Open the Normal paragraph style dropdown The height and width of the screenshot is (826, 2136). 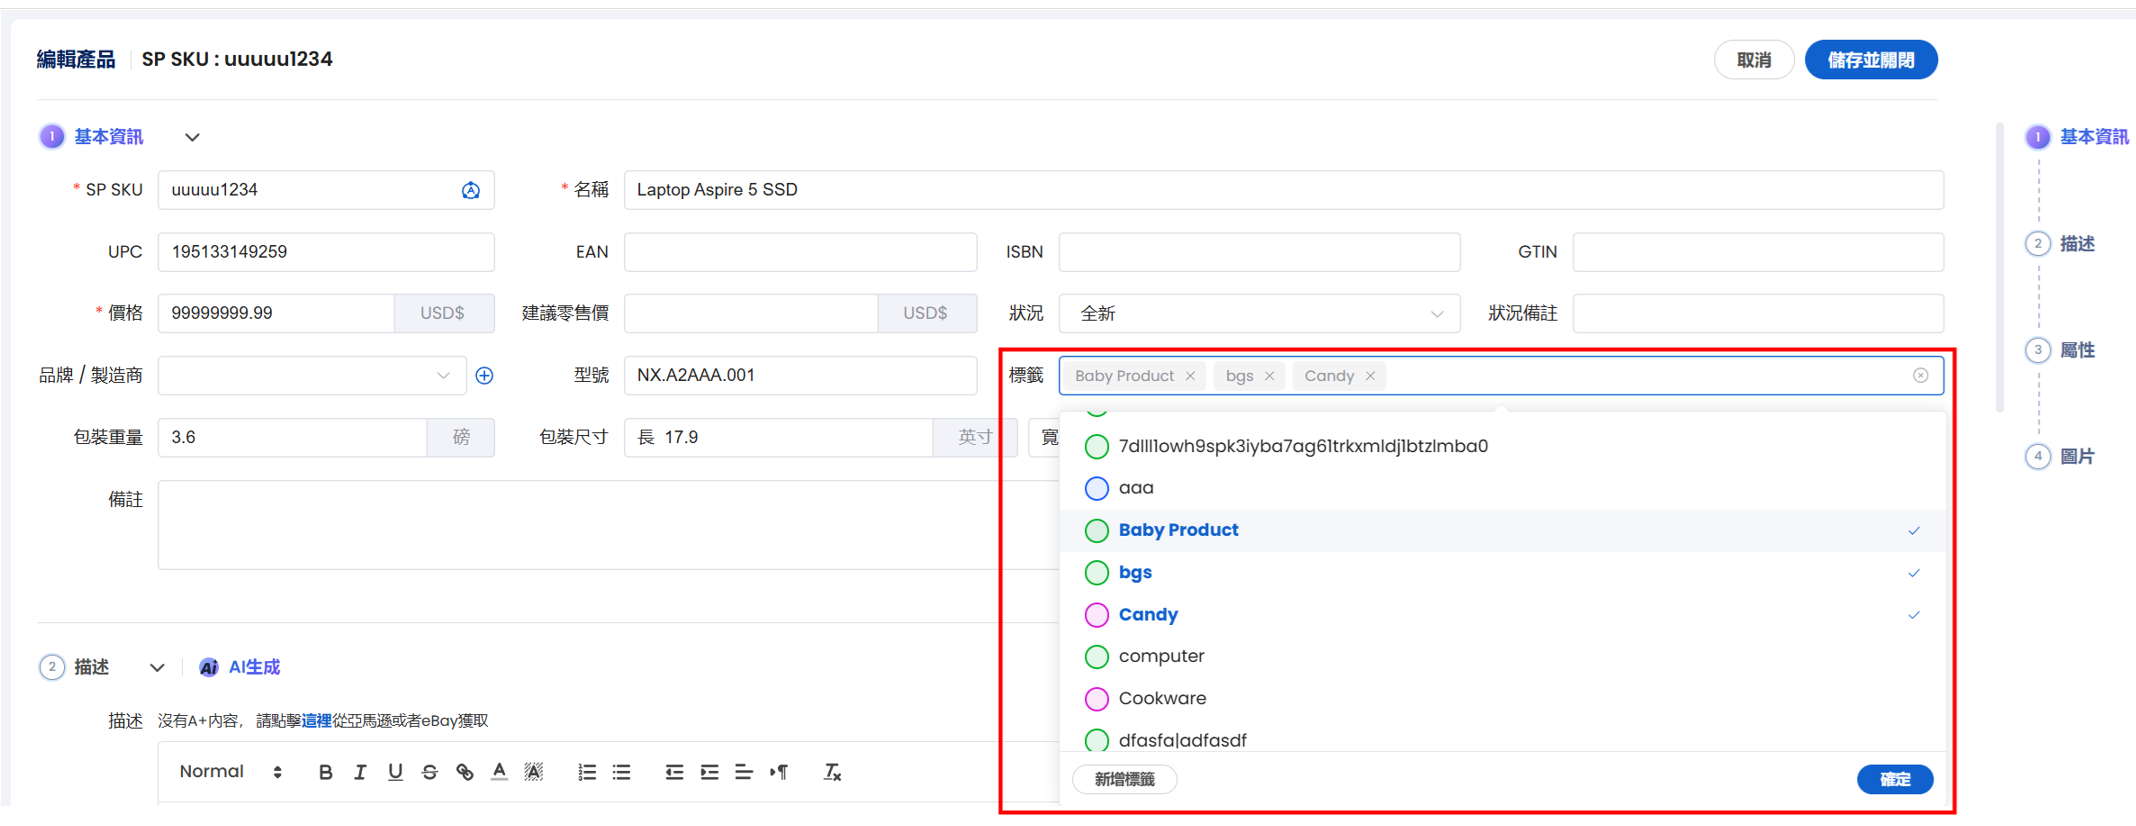pos(230,772)
